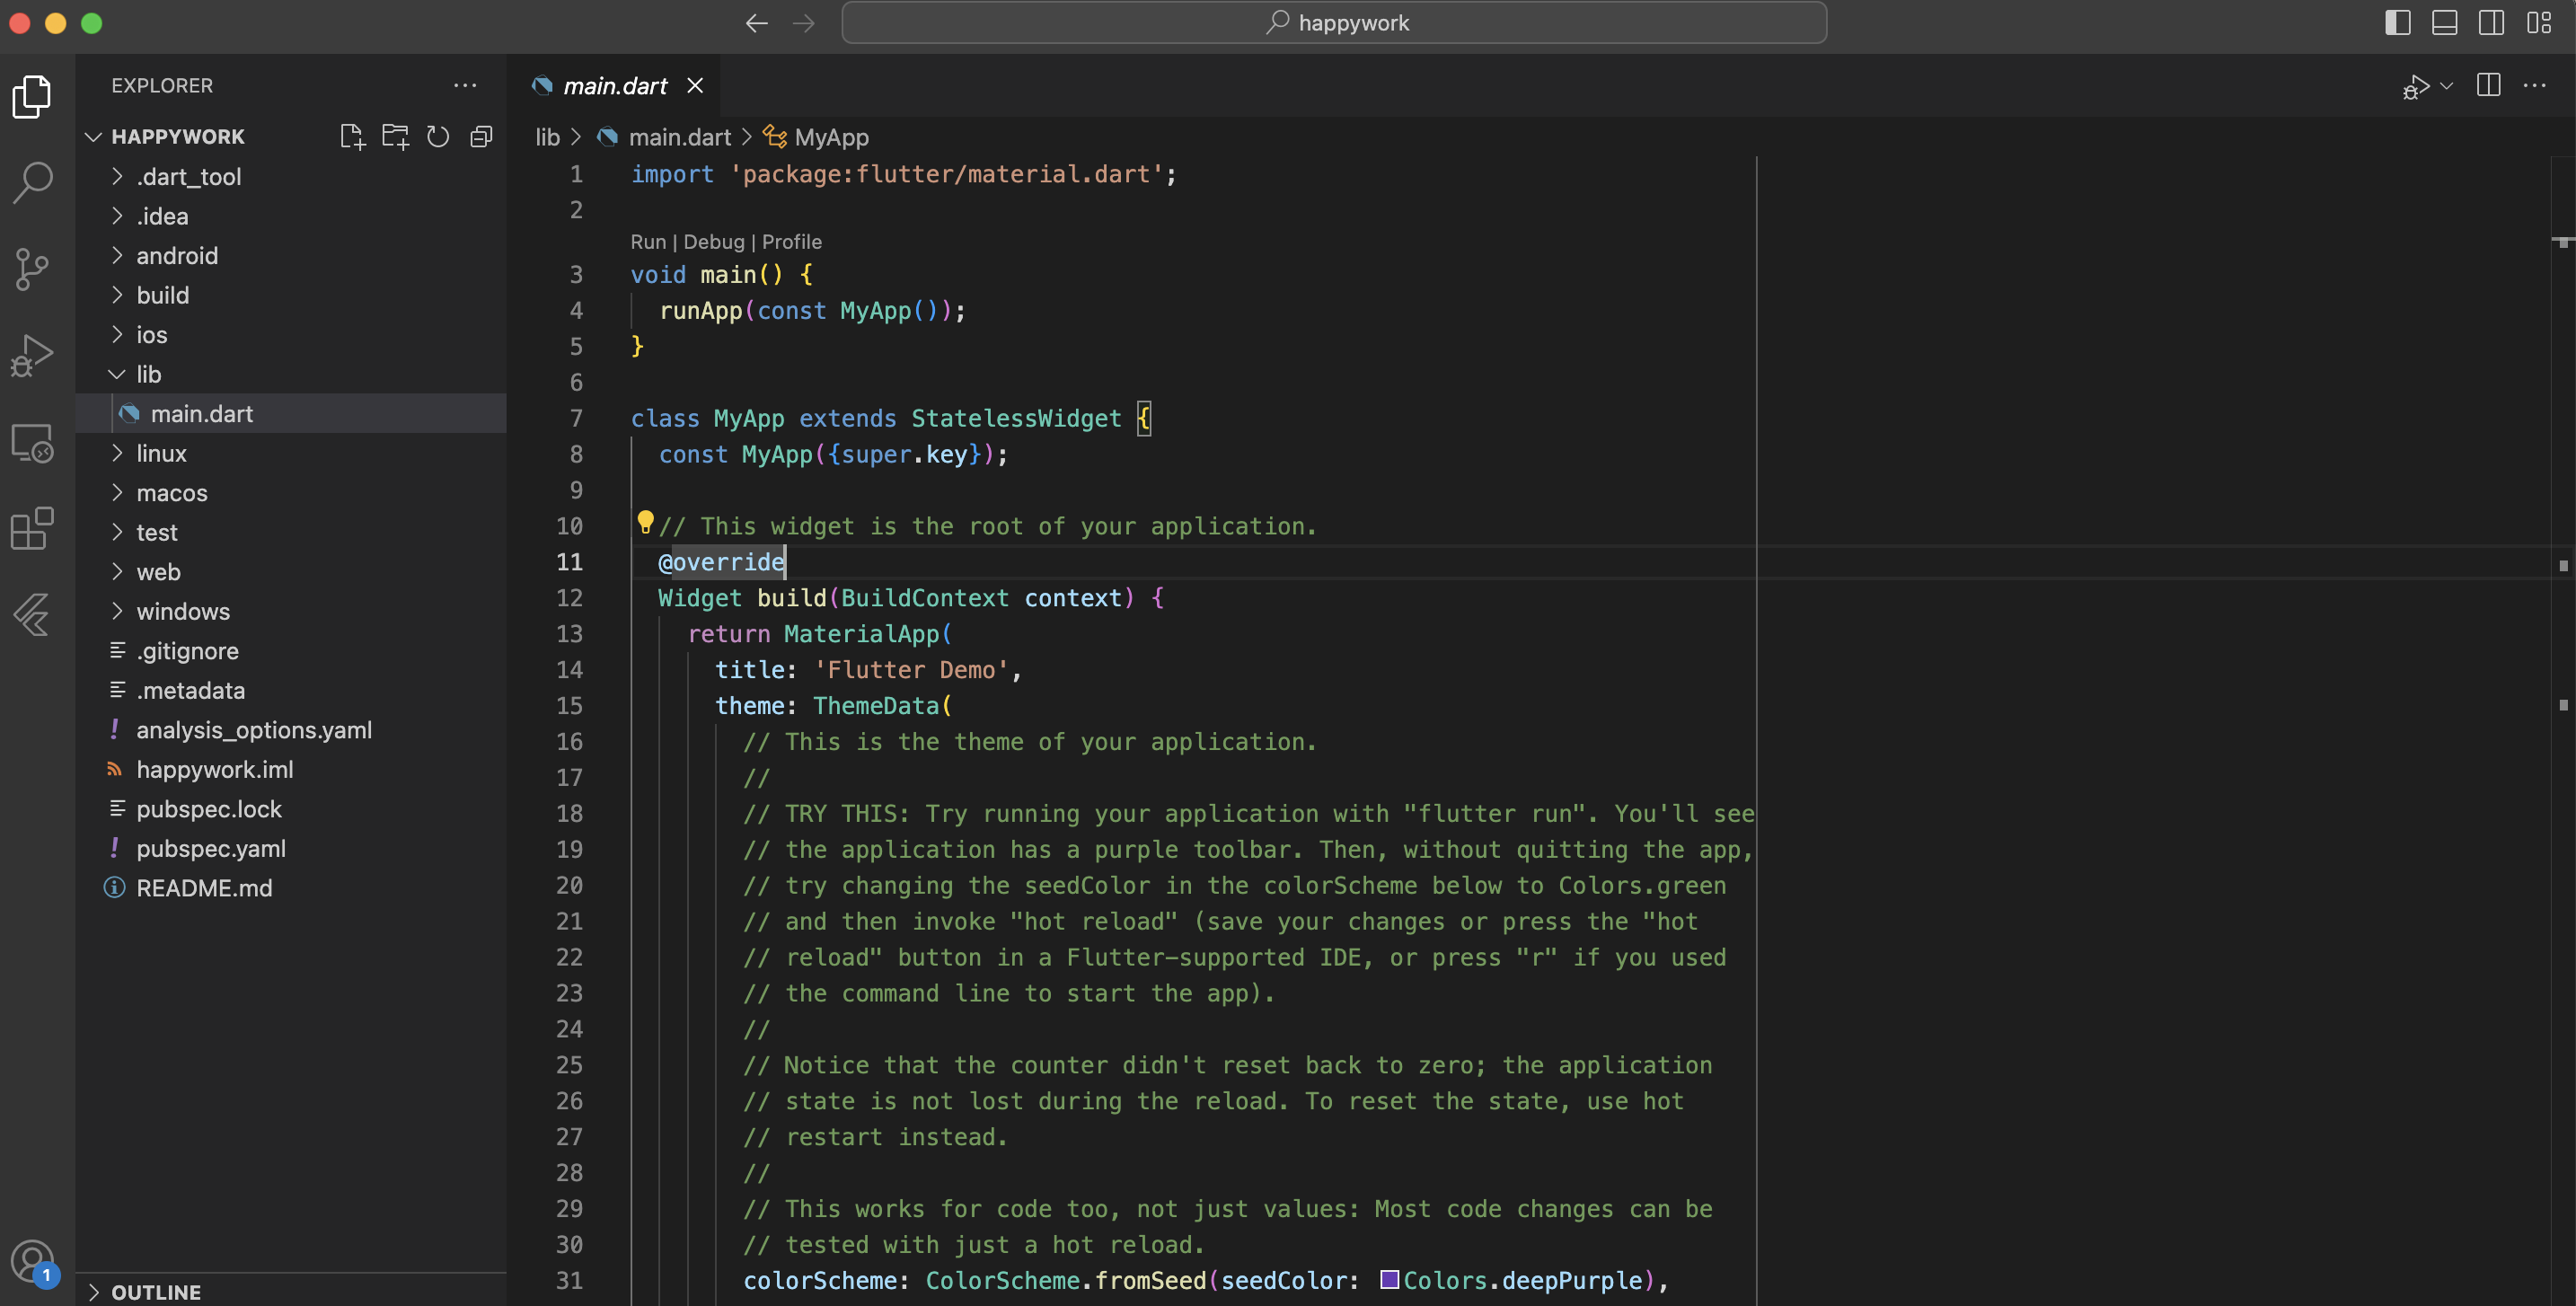The height and width of the screenshot is (1306, 2576).
Task: Open the Flutter sidebar icon
Action: 32,614
